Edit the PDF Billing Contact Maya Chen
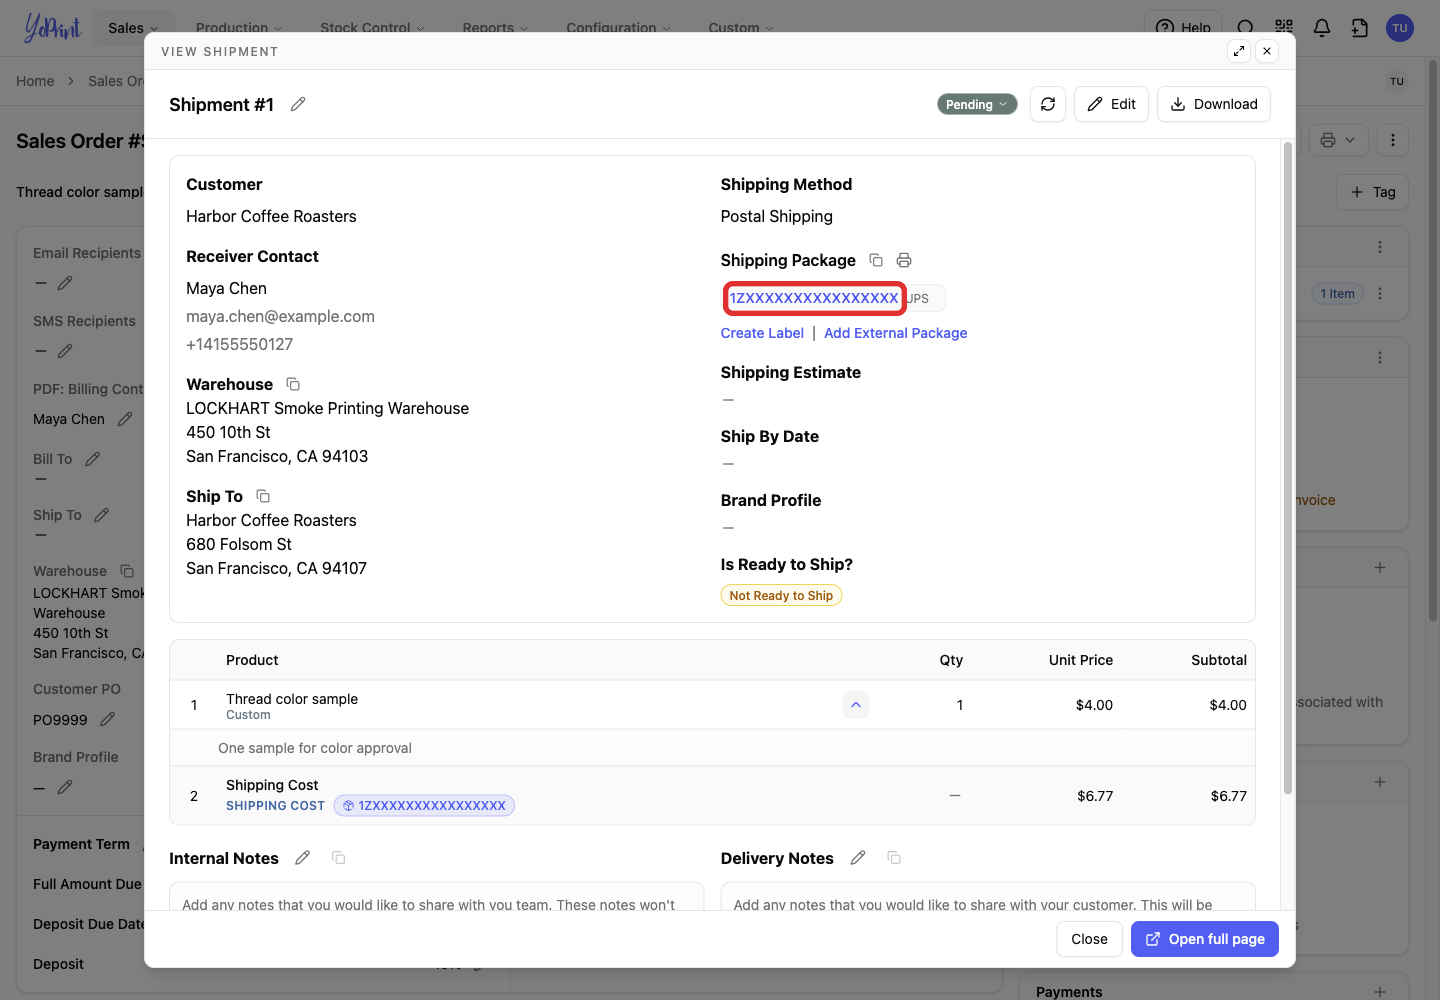 125,419
